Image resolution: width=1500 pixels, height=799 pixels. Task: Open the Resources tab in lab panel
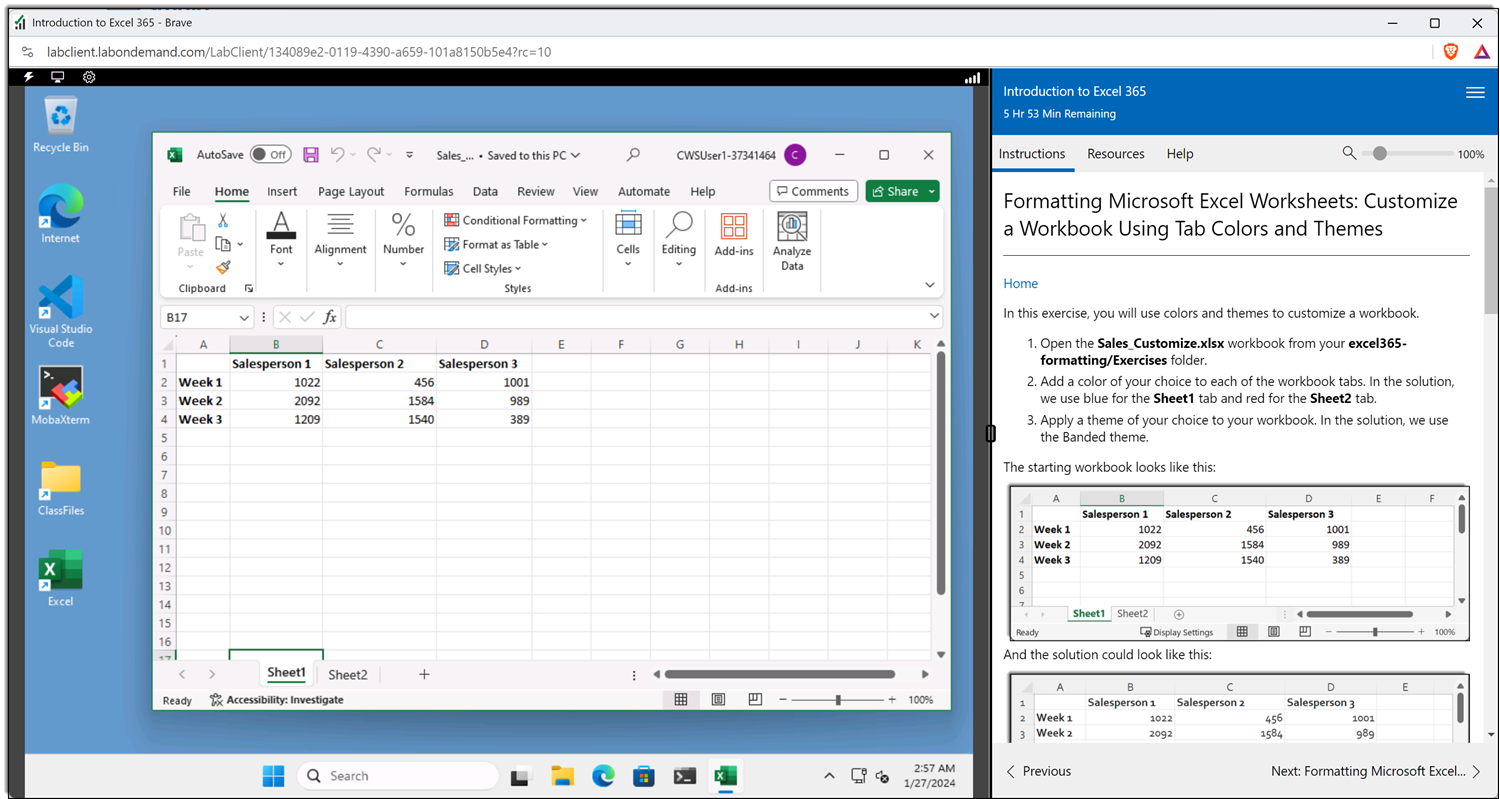1115,154
